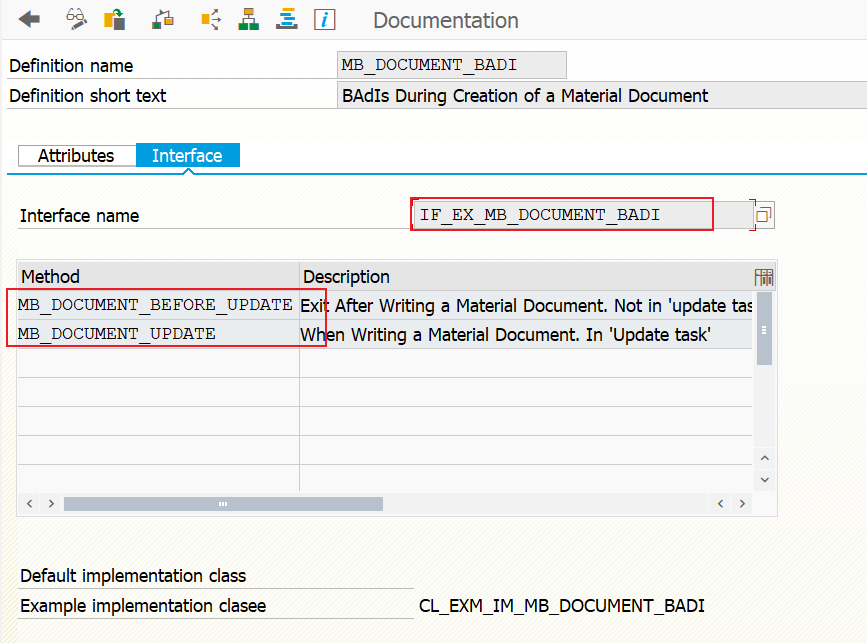Click the Where-Used List icon
This screenshot has height=643, width=867.
(163, 20)
